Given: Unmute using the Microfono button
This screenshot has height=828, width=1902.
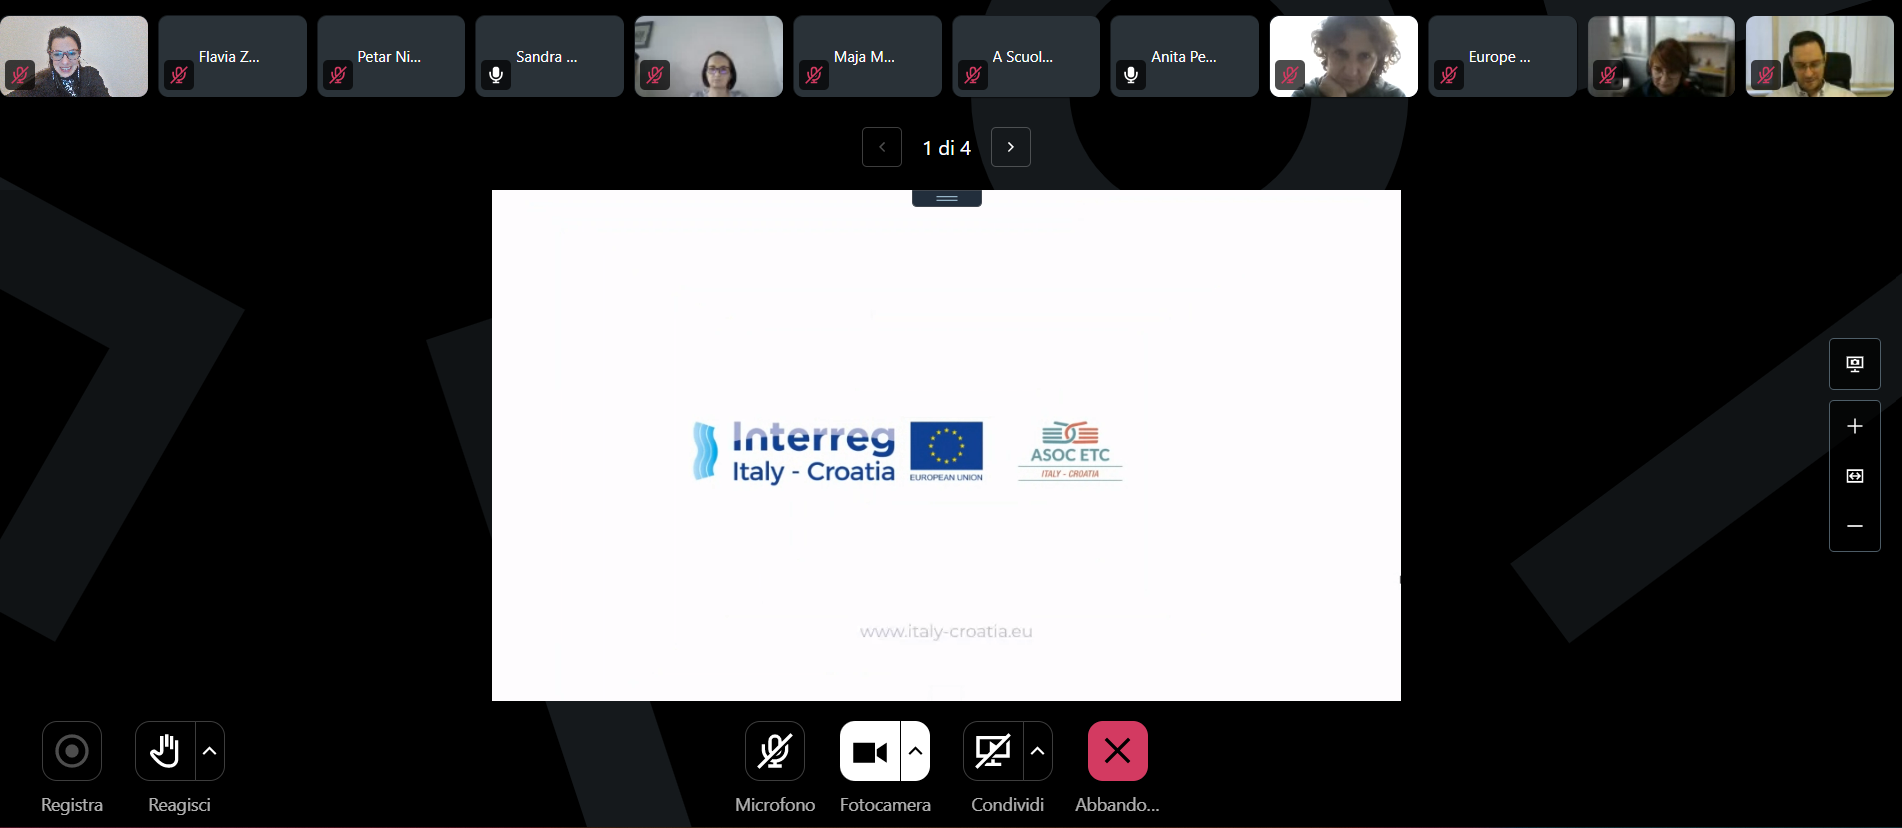Looking at the screenshot, I should [775, 751].
